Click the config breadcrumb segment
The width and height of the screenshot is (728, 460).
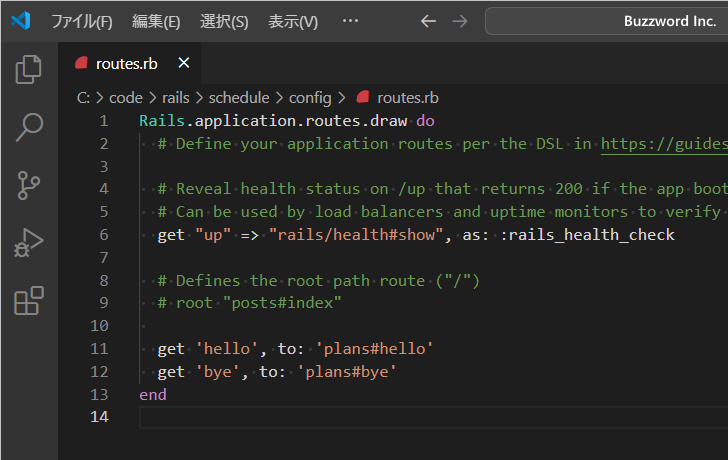click(310, 98)
